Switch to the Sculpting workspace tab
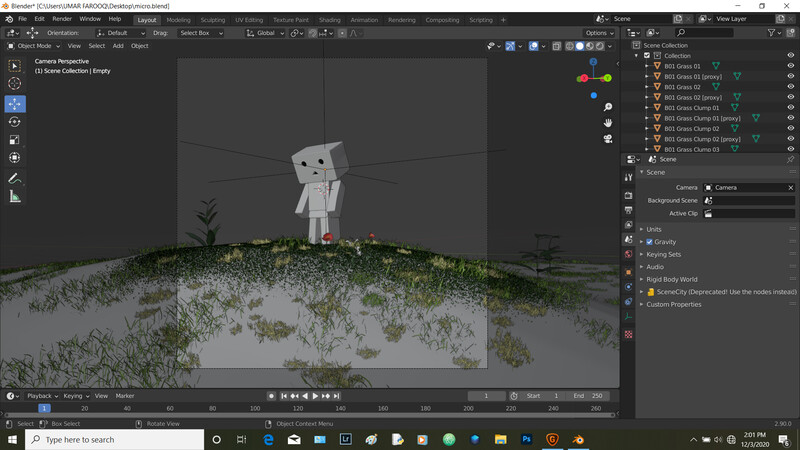The image size is (800, 450). pos(213,19)
